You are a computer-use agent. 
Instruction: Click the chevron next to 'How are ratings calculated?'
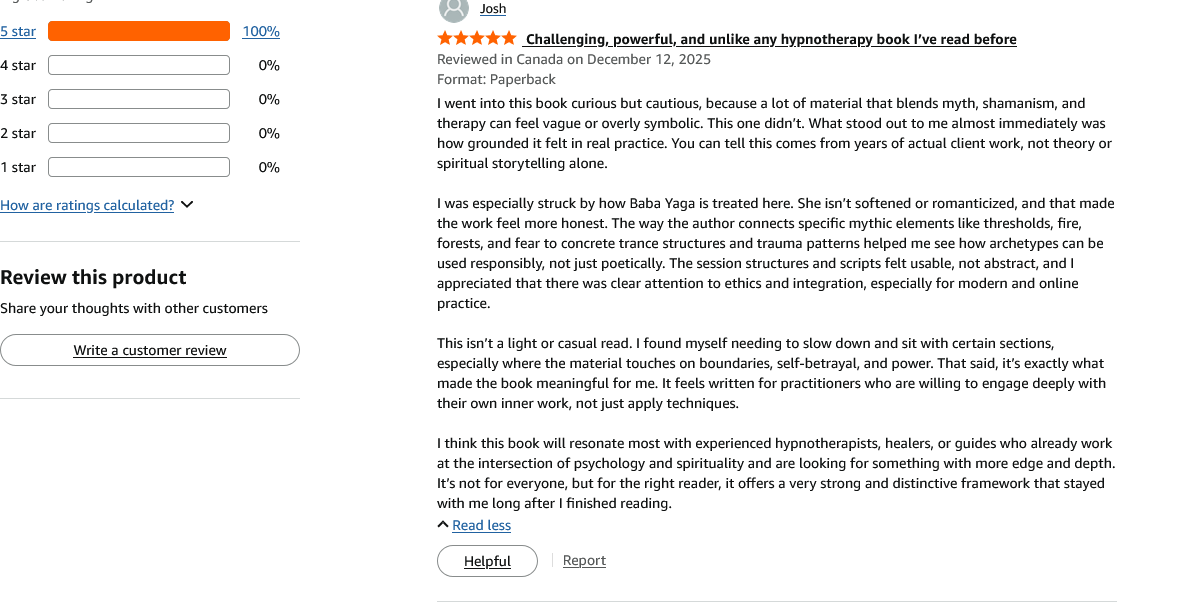pyautogui.click(x=187, y=205)
